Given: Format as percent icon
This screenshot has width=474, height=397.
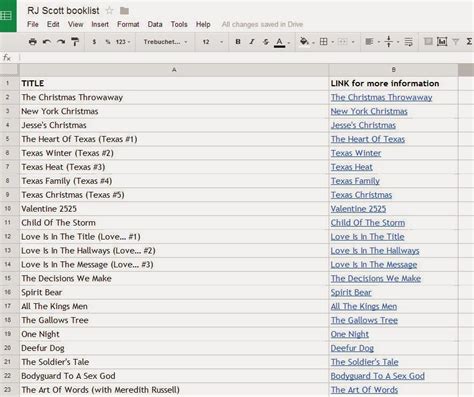Looking at the screenshot, I should [108, 42].
